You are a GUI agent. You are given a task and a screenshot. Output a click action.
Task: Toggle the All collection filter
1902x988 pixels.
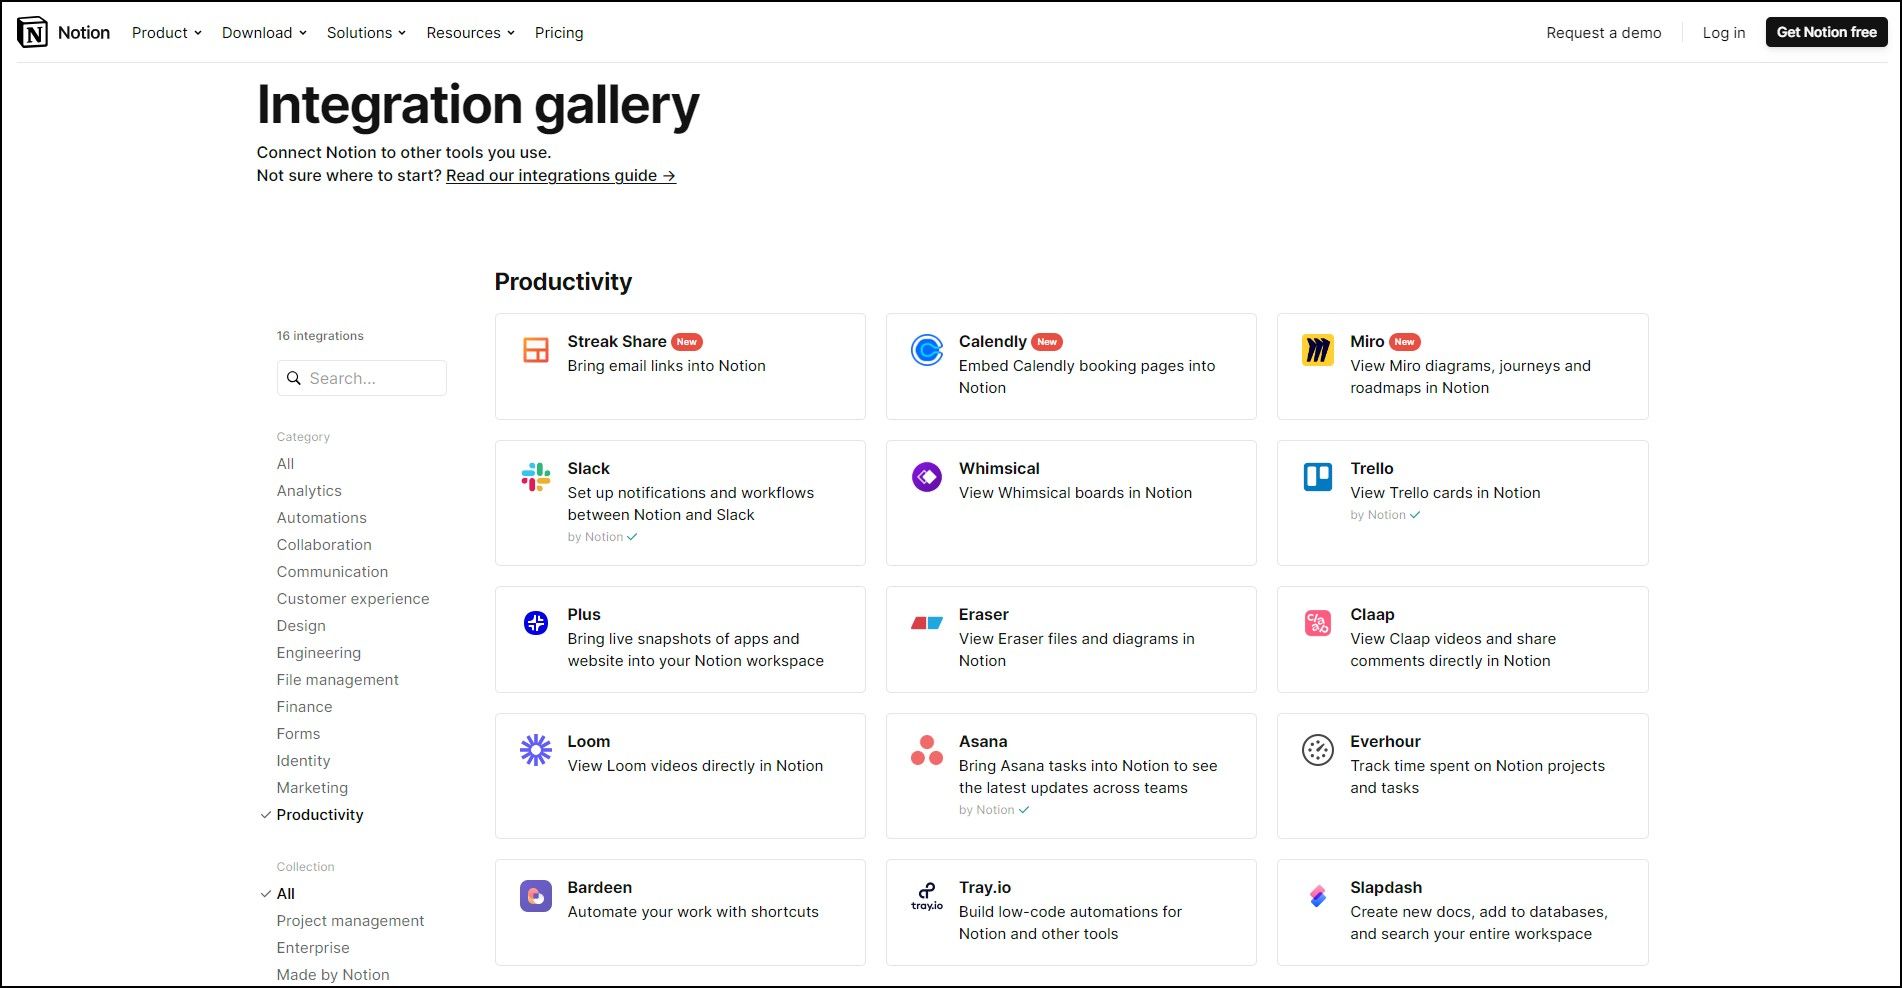pyautogui.click(x=285, y=893)
